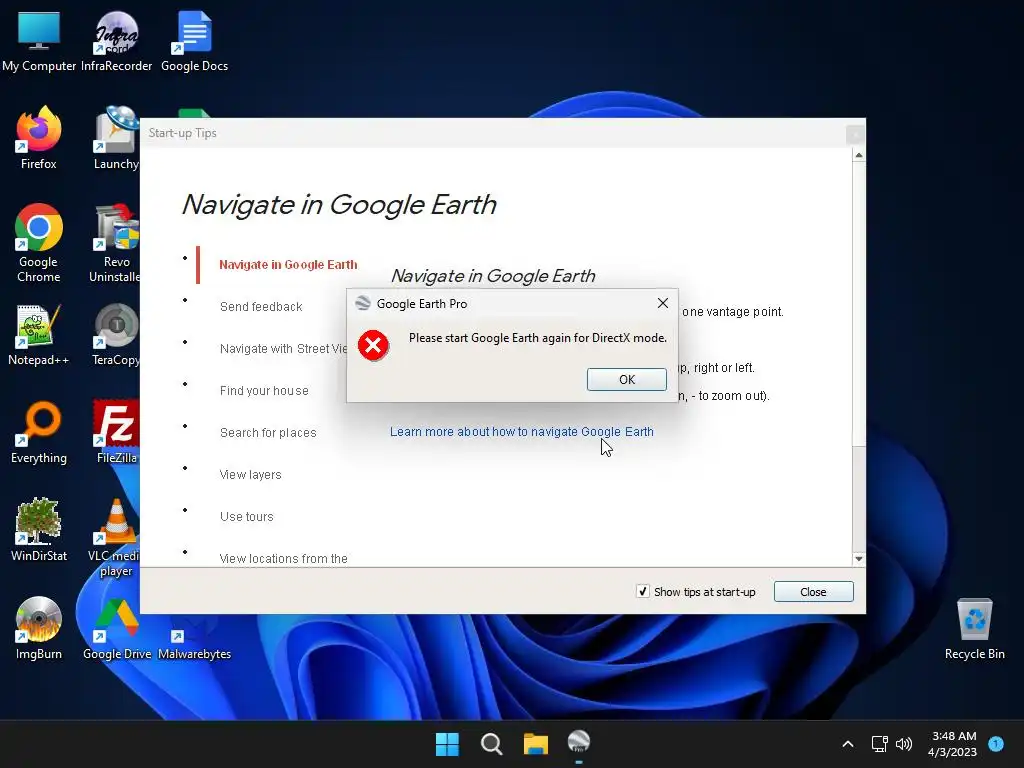This screenshot has height=768, width=1024.
Task: Launch Google Chrome from the desktop
Action: pyautogui.click(x=39, y=243)
